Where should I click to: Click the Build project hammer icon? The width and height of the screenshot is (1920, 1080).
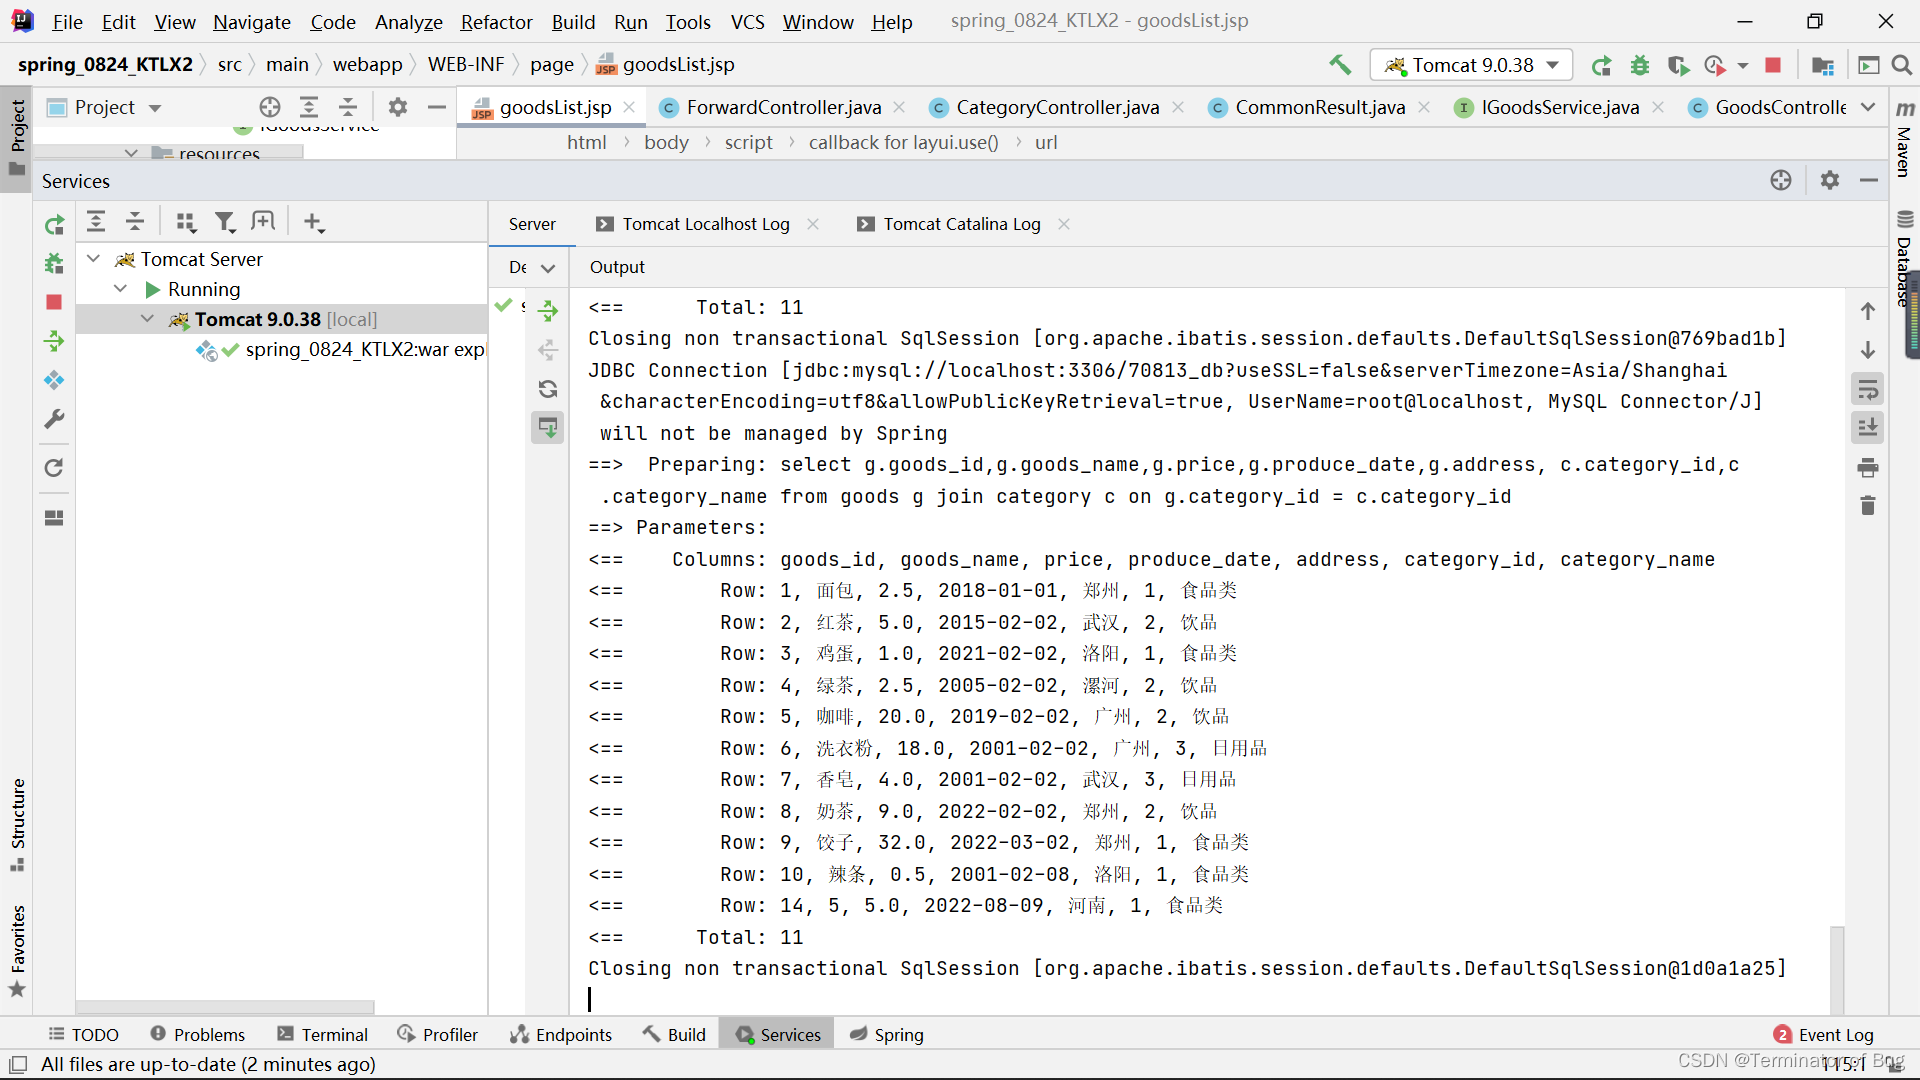click(1339, 65)
